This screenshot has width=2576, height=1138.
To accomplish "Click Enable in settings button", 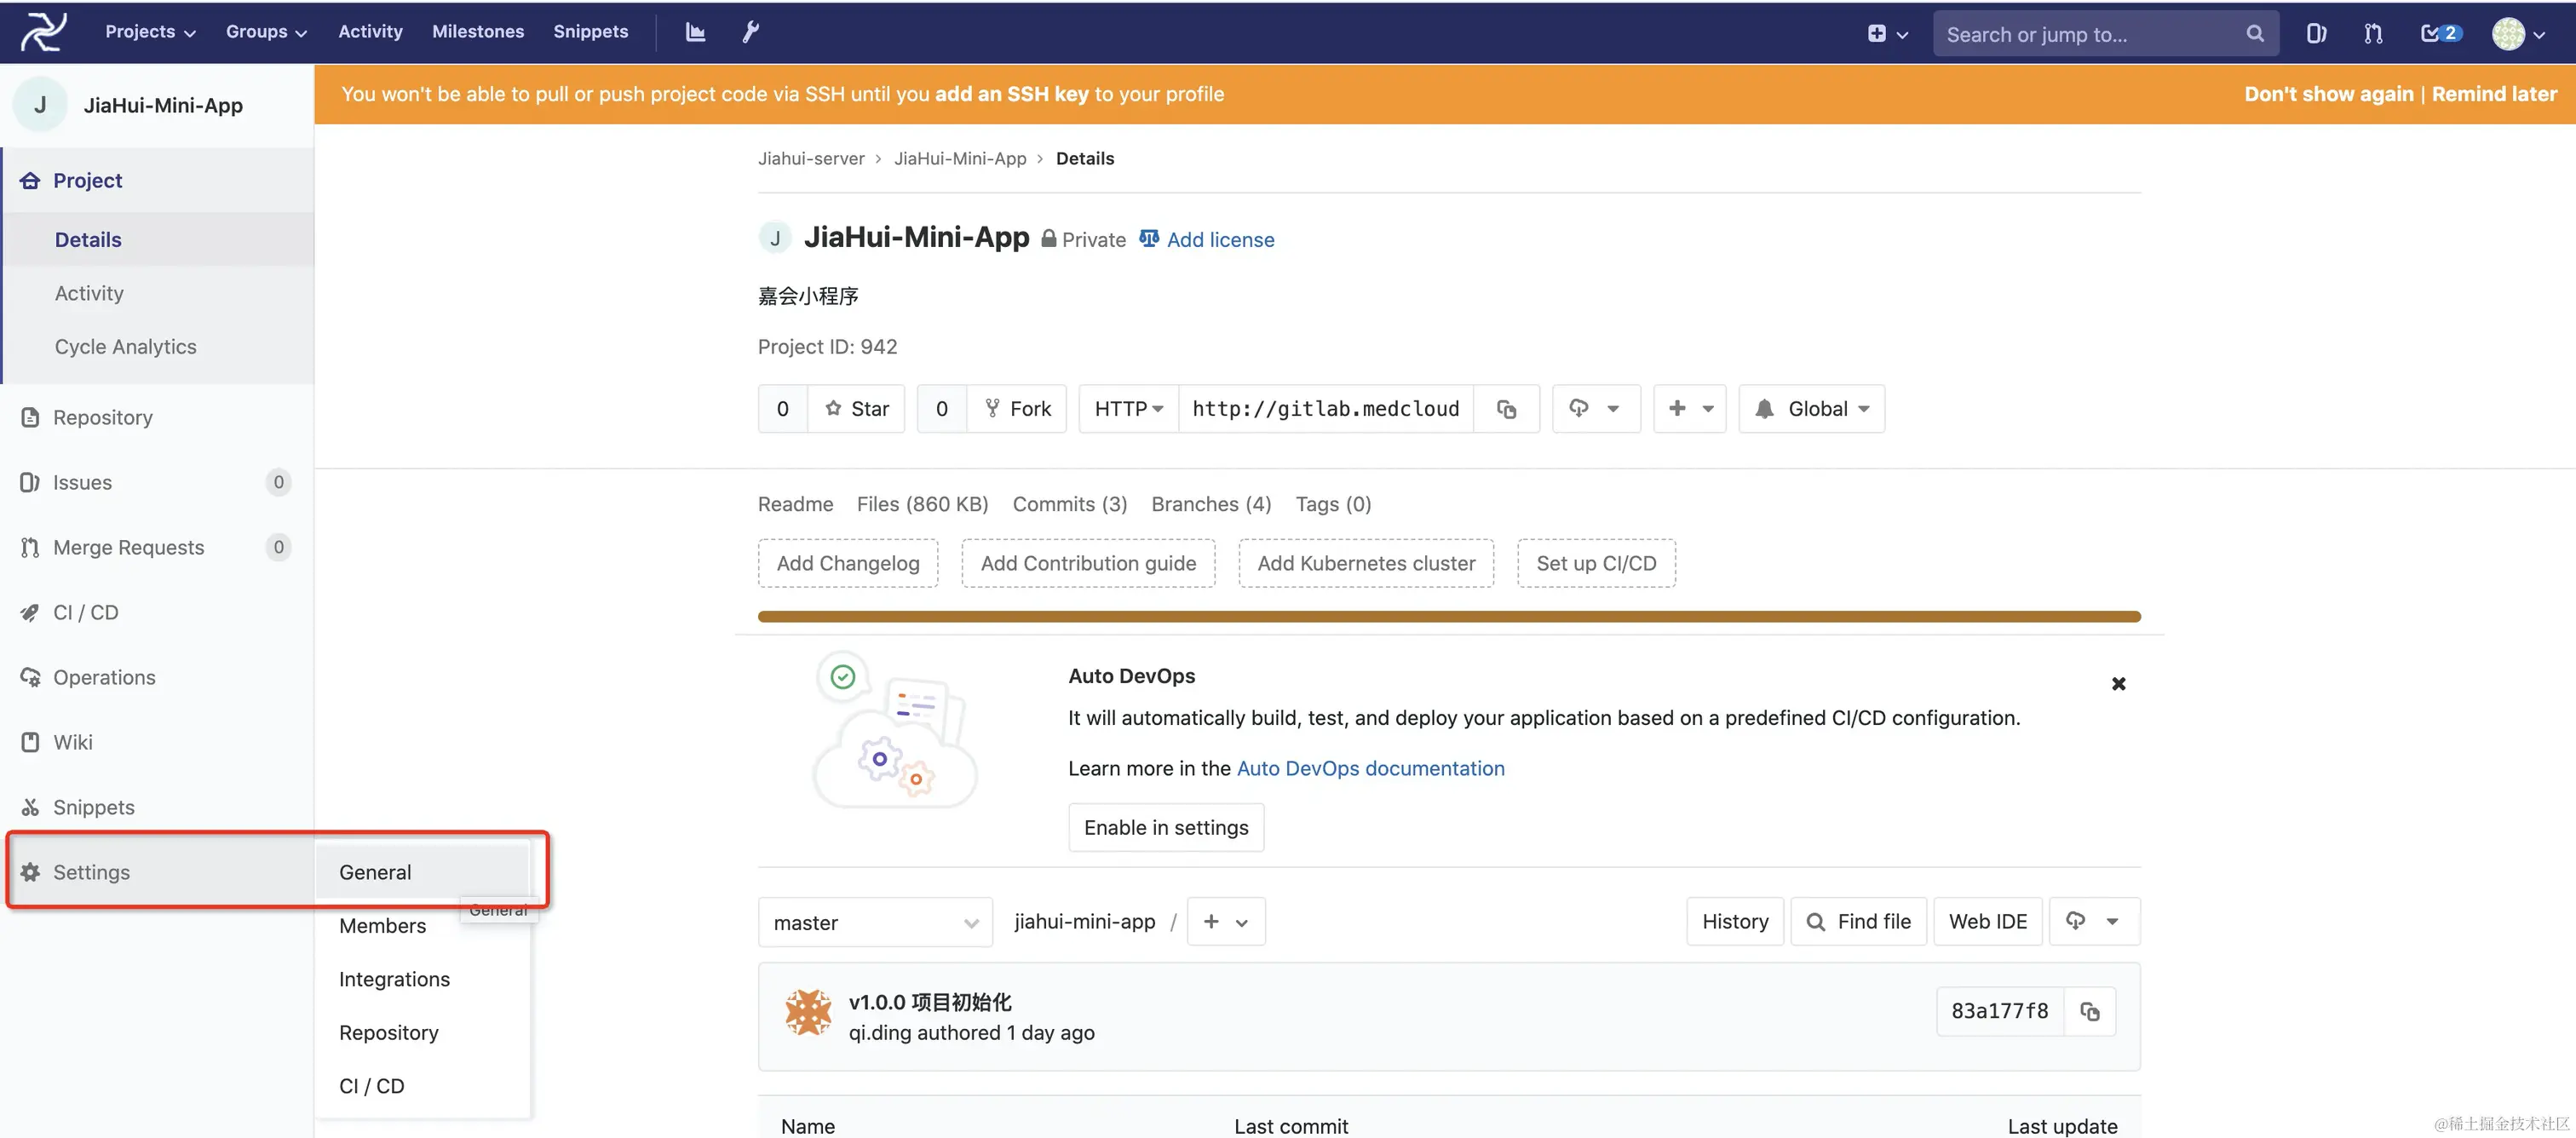I will coord(1166,827).
